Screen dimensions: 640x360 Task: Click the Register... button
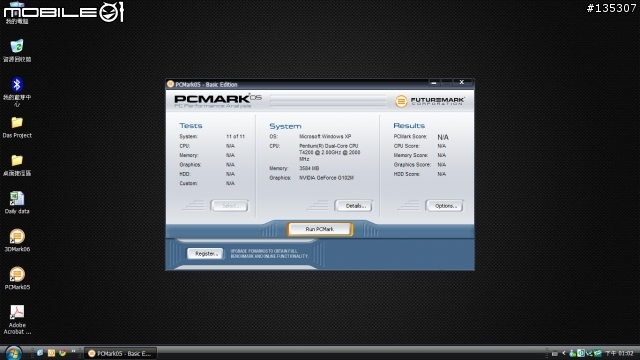click(205, 253)
